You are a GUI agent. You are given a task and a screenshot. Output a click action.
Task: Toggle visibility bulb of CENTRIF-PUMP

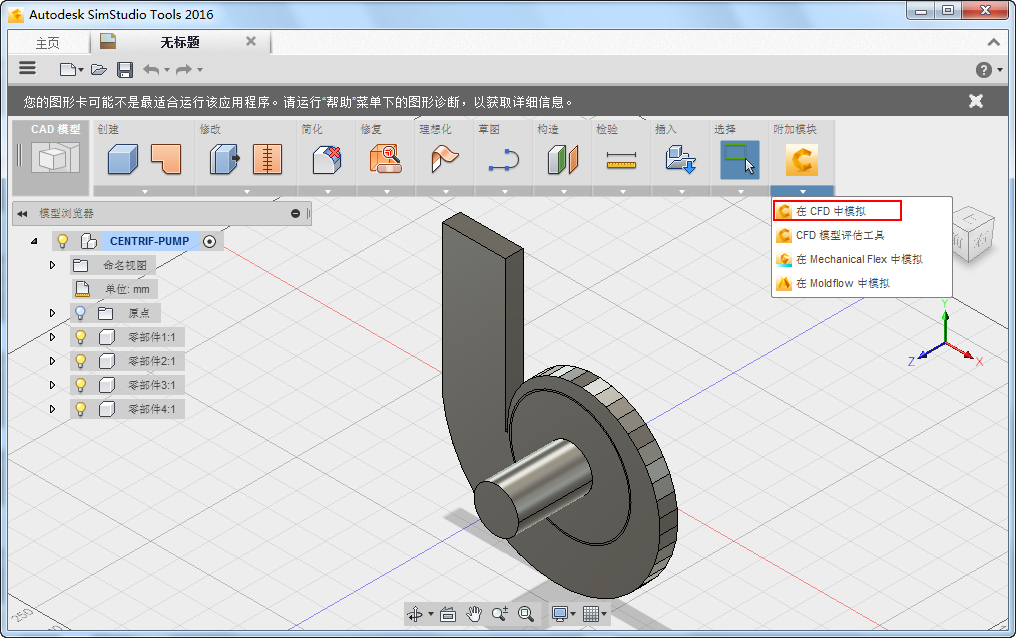coord(62,241)
